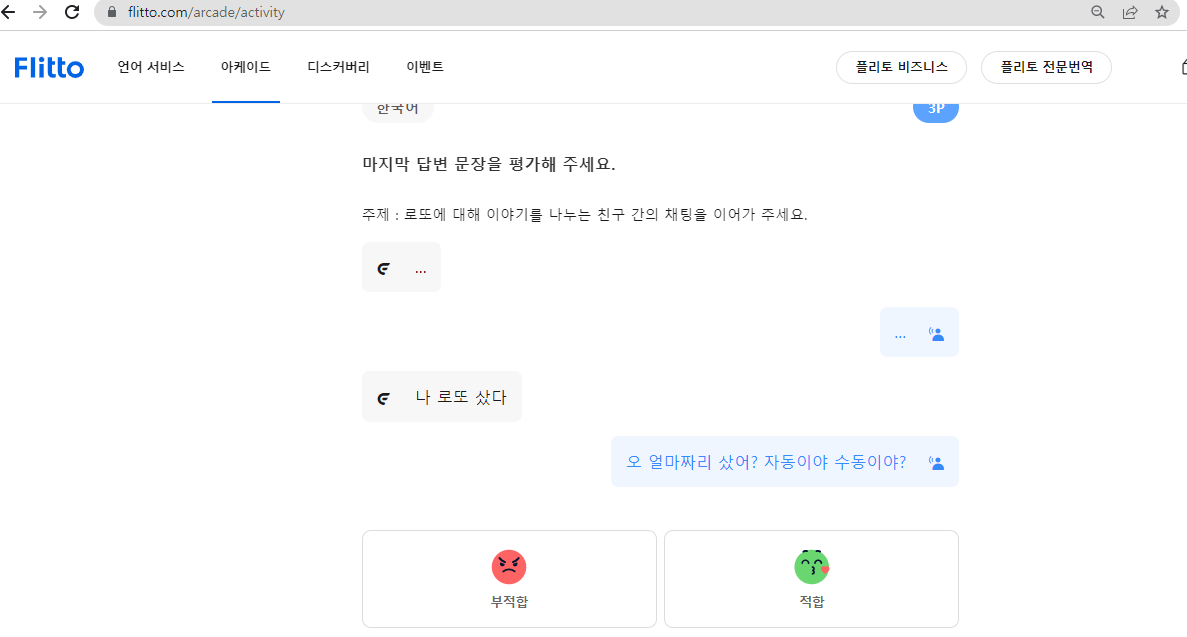Click the angry face emoji above 부적합

(x=509, y=566)
